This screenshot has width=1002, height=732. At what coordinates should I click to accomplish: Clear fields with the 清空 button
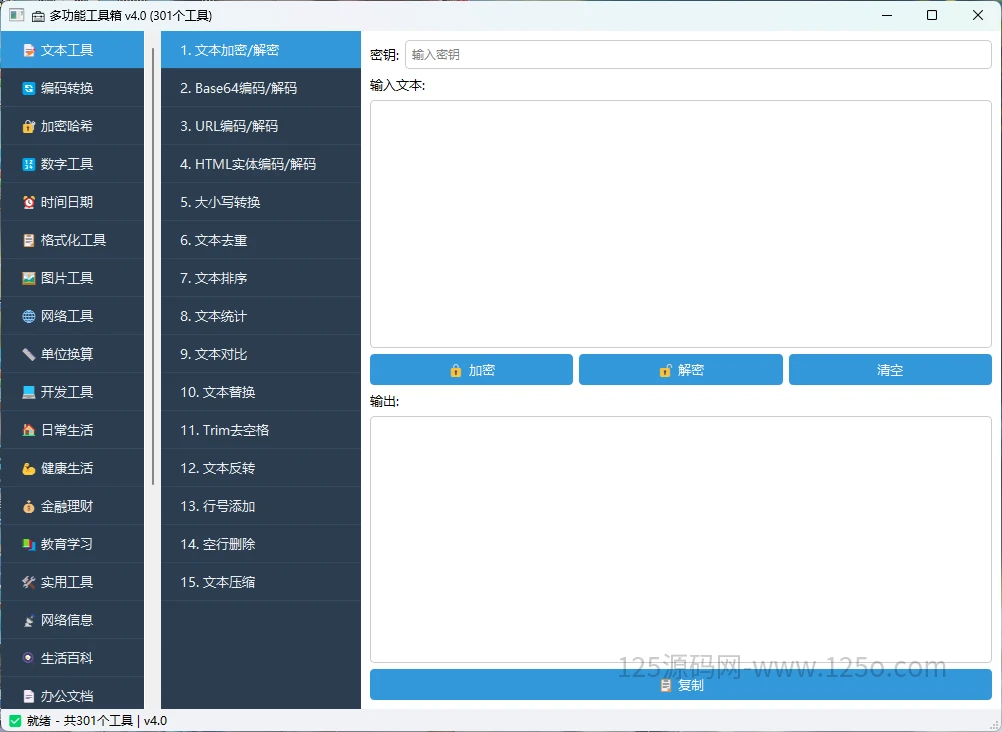[x=890, y=370]
